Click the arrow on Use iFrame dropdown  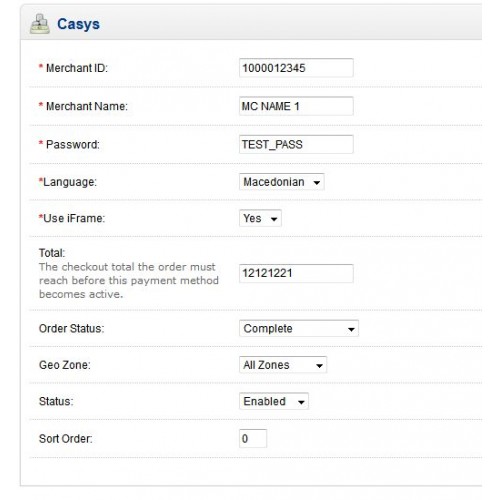pos(274,219)
